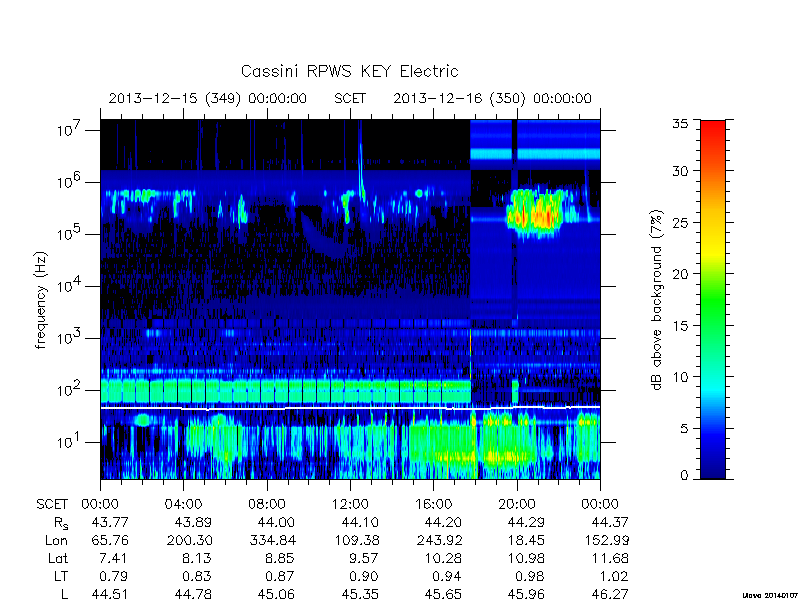Click the LT value '0.83'
This screenshot has height=600, width=800.
tap(197, 576)
